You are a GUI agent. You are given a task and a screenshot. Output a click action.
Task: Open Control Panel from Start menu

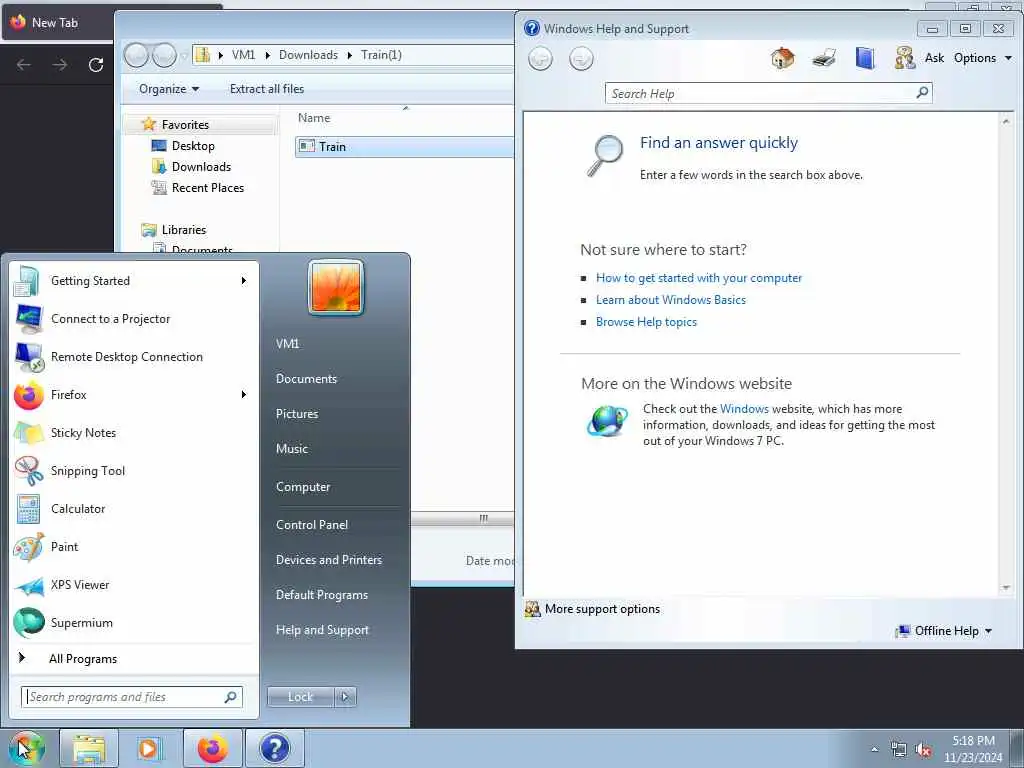click(x=312, y=525)
